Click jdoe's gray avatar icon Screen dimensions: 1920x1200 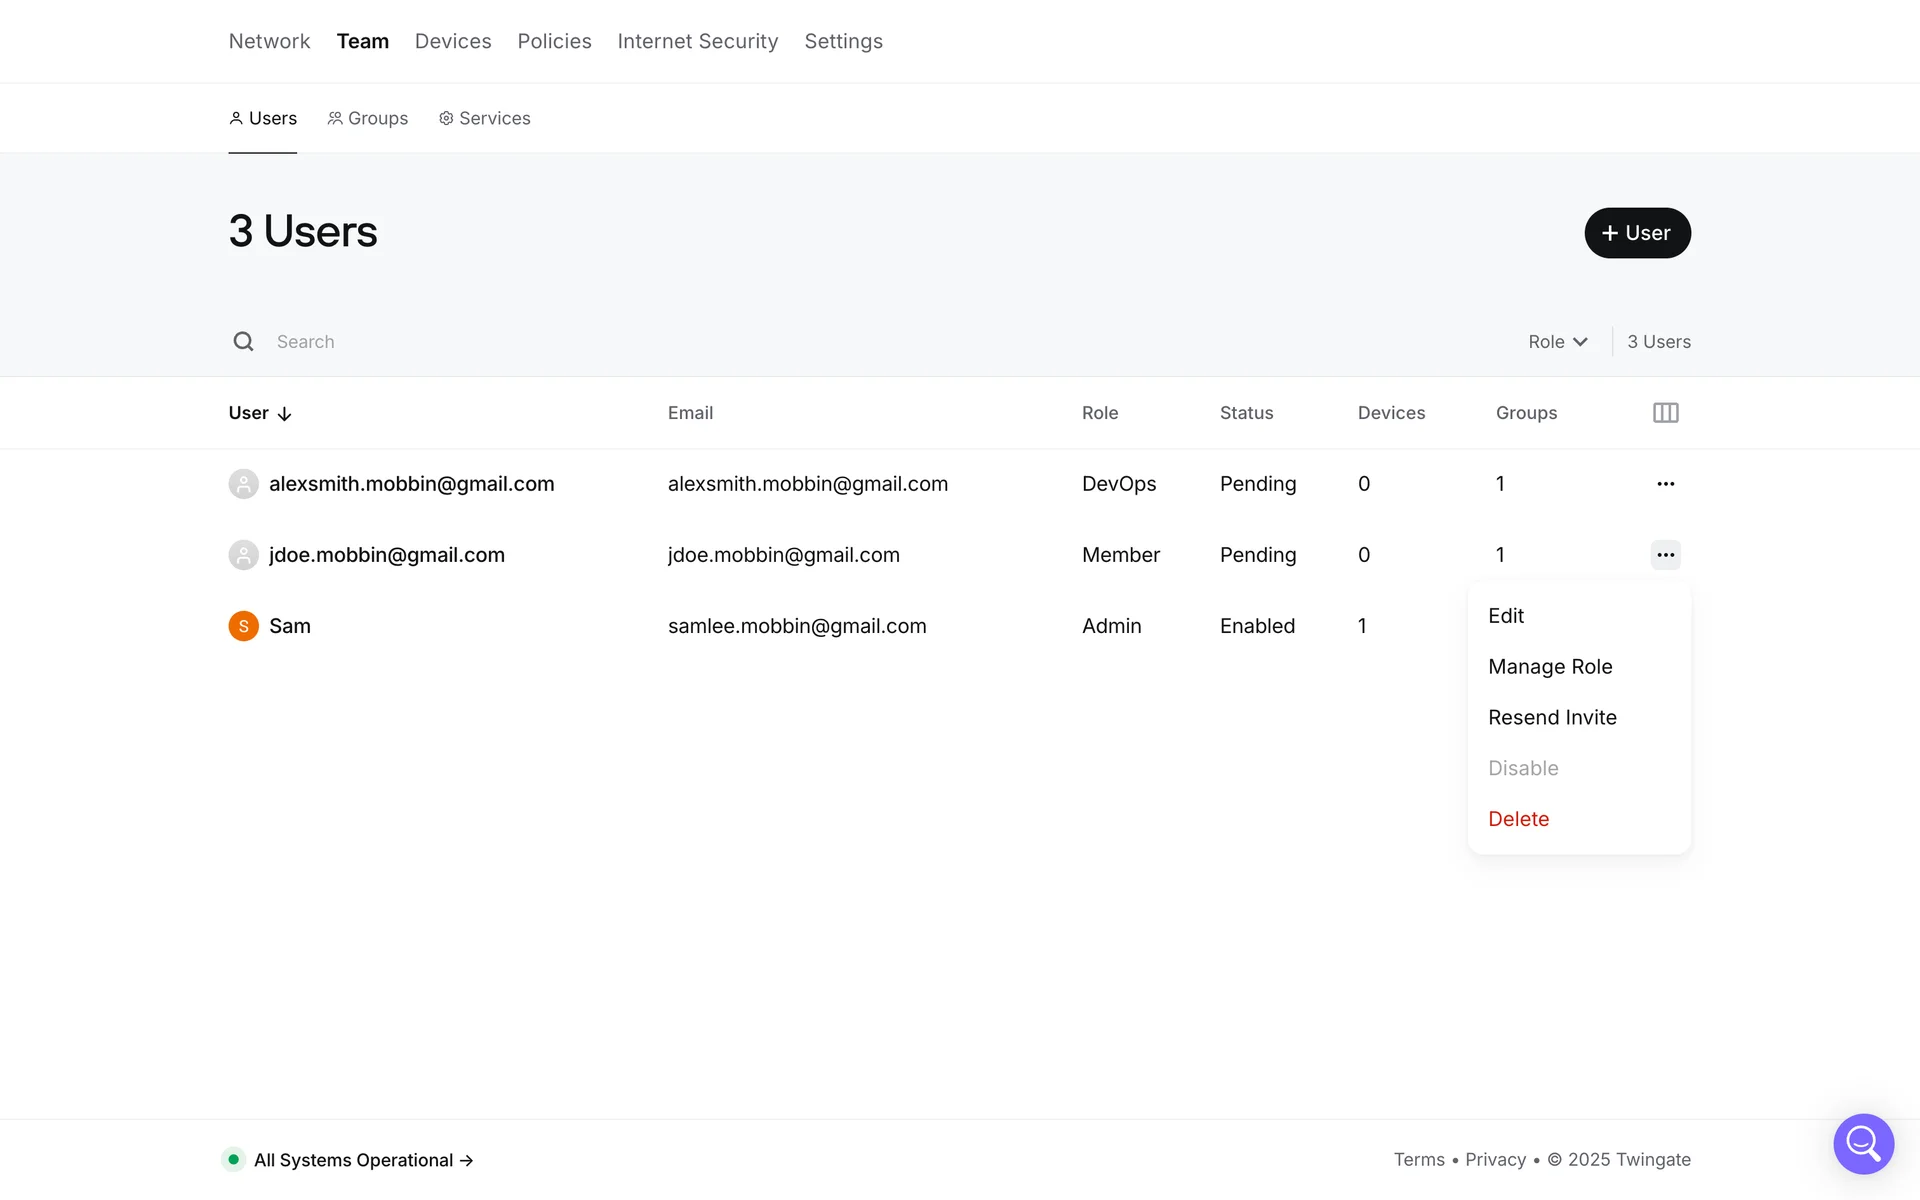pyautogui.click(x=243, y=555)
